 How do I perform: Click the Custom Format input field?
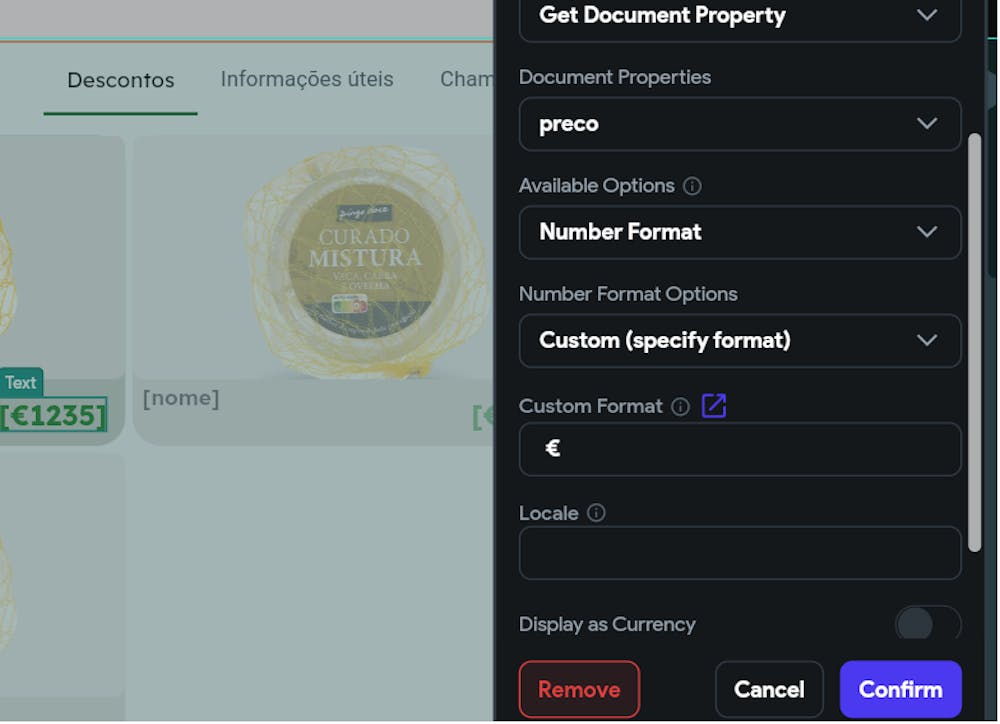[740, 449]
